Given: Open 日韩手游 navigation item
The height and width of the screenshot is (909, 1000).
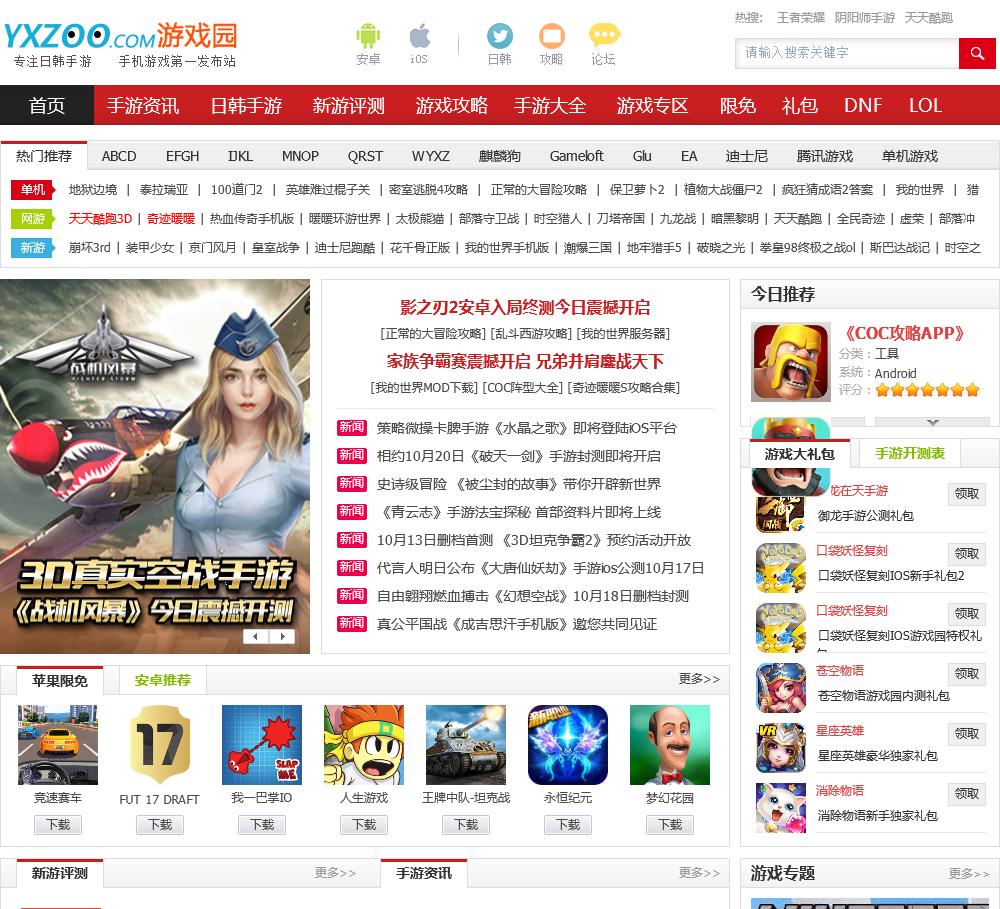Looking at the screenshot, I should pyautogui.click(x=246, y=105).
